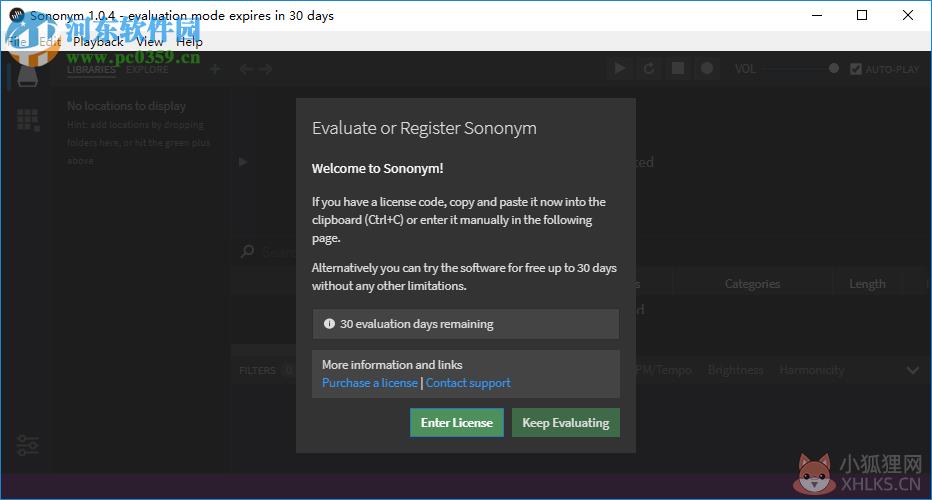Open the Help menu

point(189,42)
